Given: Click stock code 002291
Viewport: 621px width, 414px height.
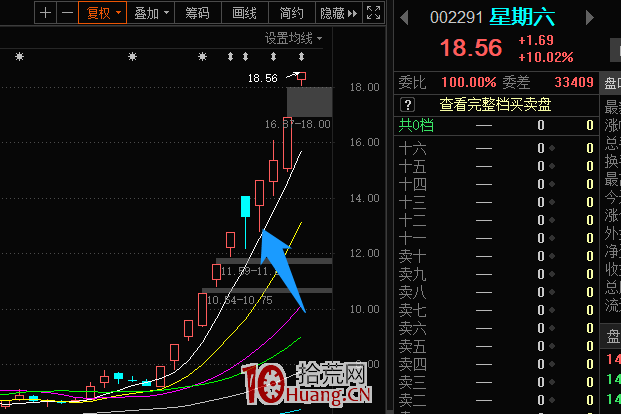Looking at the screenshot, I should [x=456, y=18].
